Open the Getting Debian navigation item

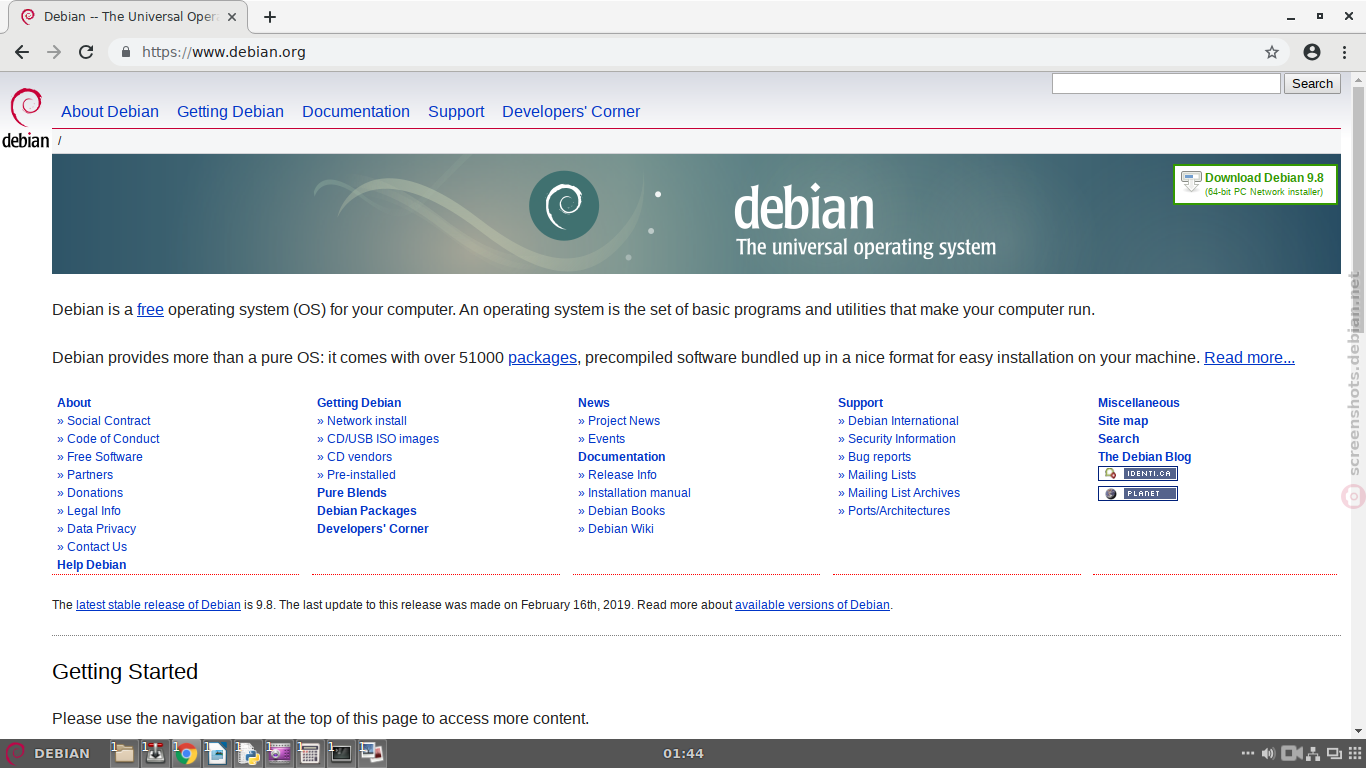click(x=230, y=112)
